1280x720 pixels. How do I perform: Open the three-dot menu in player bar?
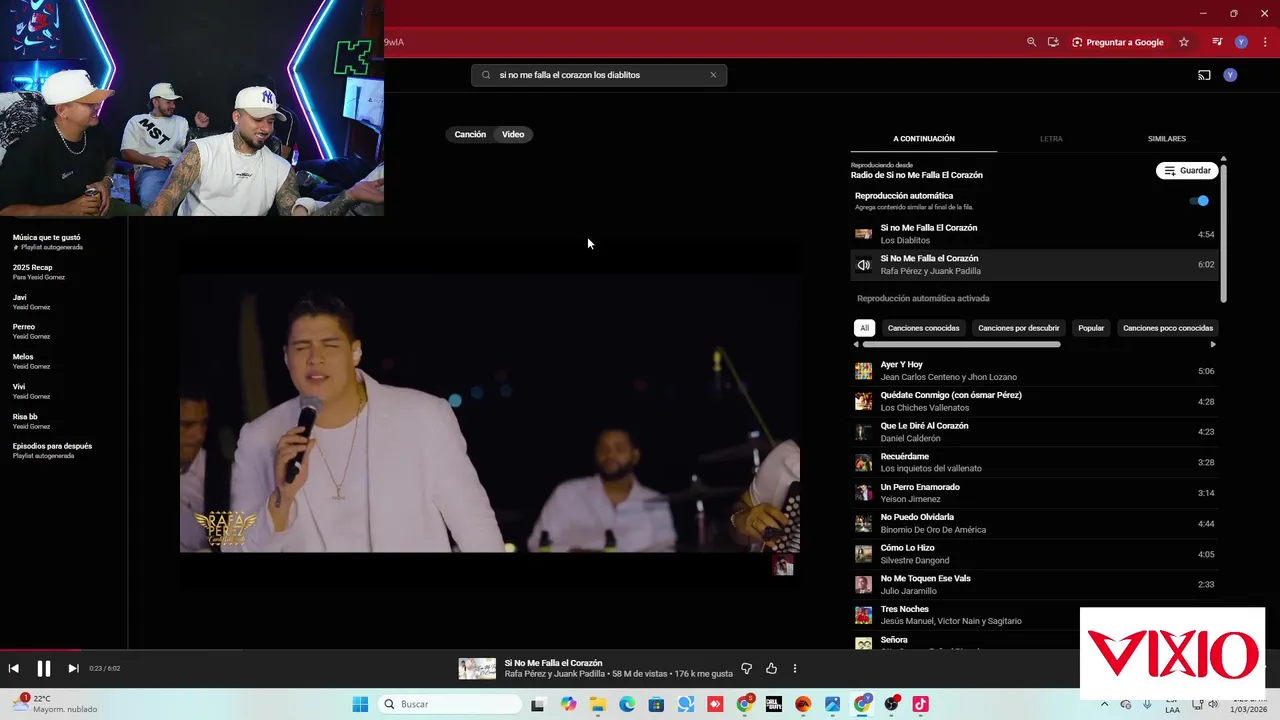click(795, 669)
